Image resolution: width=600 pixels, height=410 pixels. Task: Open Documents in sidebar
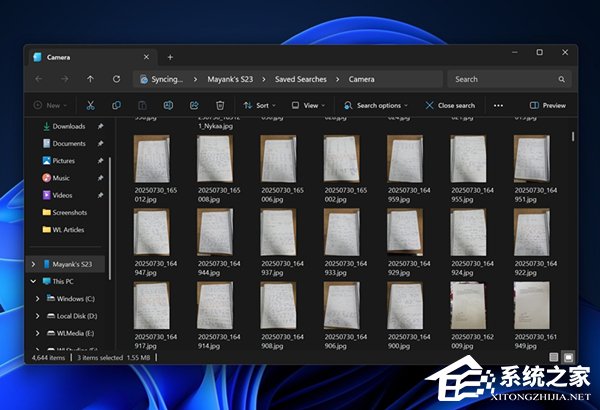[69, 143]
